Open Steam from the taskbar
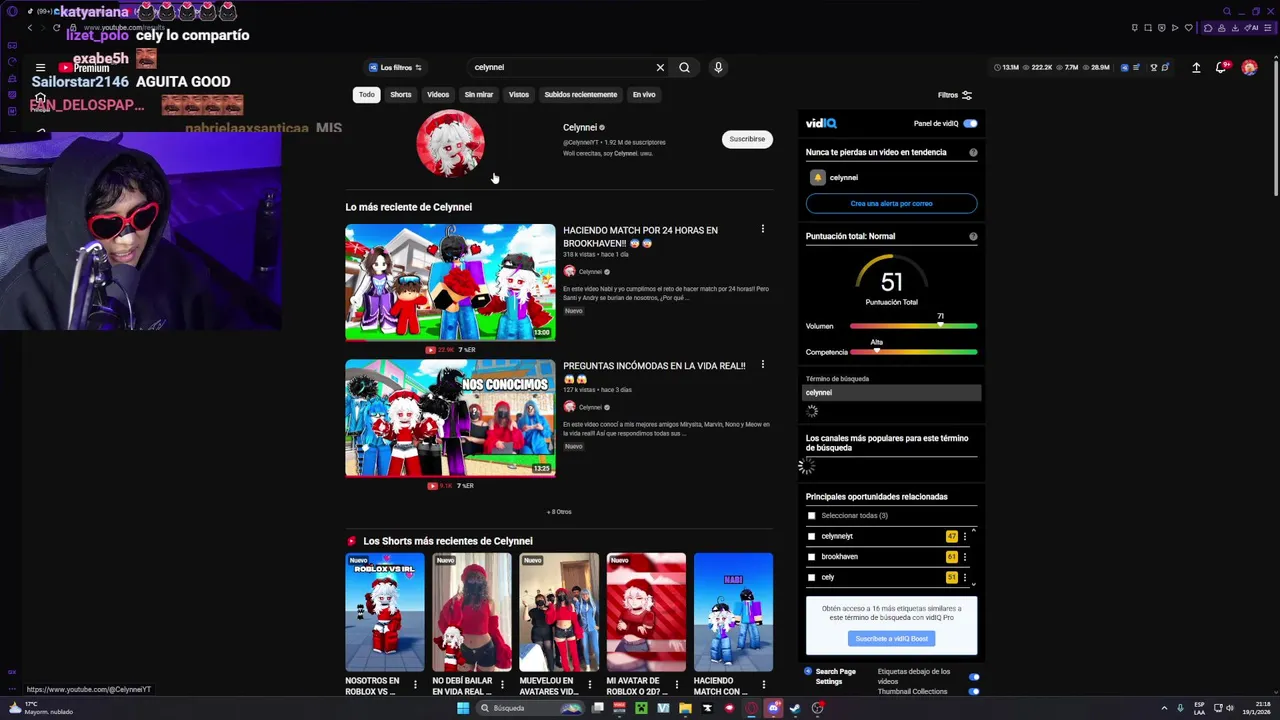This screenshot has height=720, width=1280. 795,708
